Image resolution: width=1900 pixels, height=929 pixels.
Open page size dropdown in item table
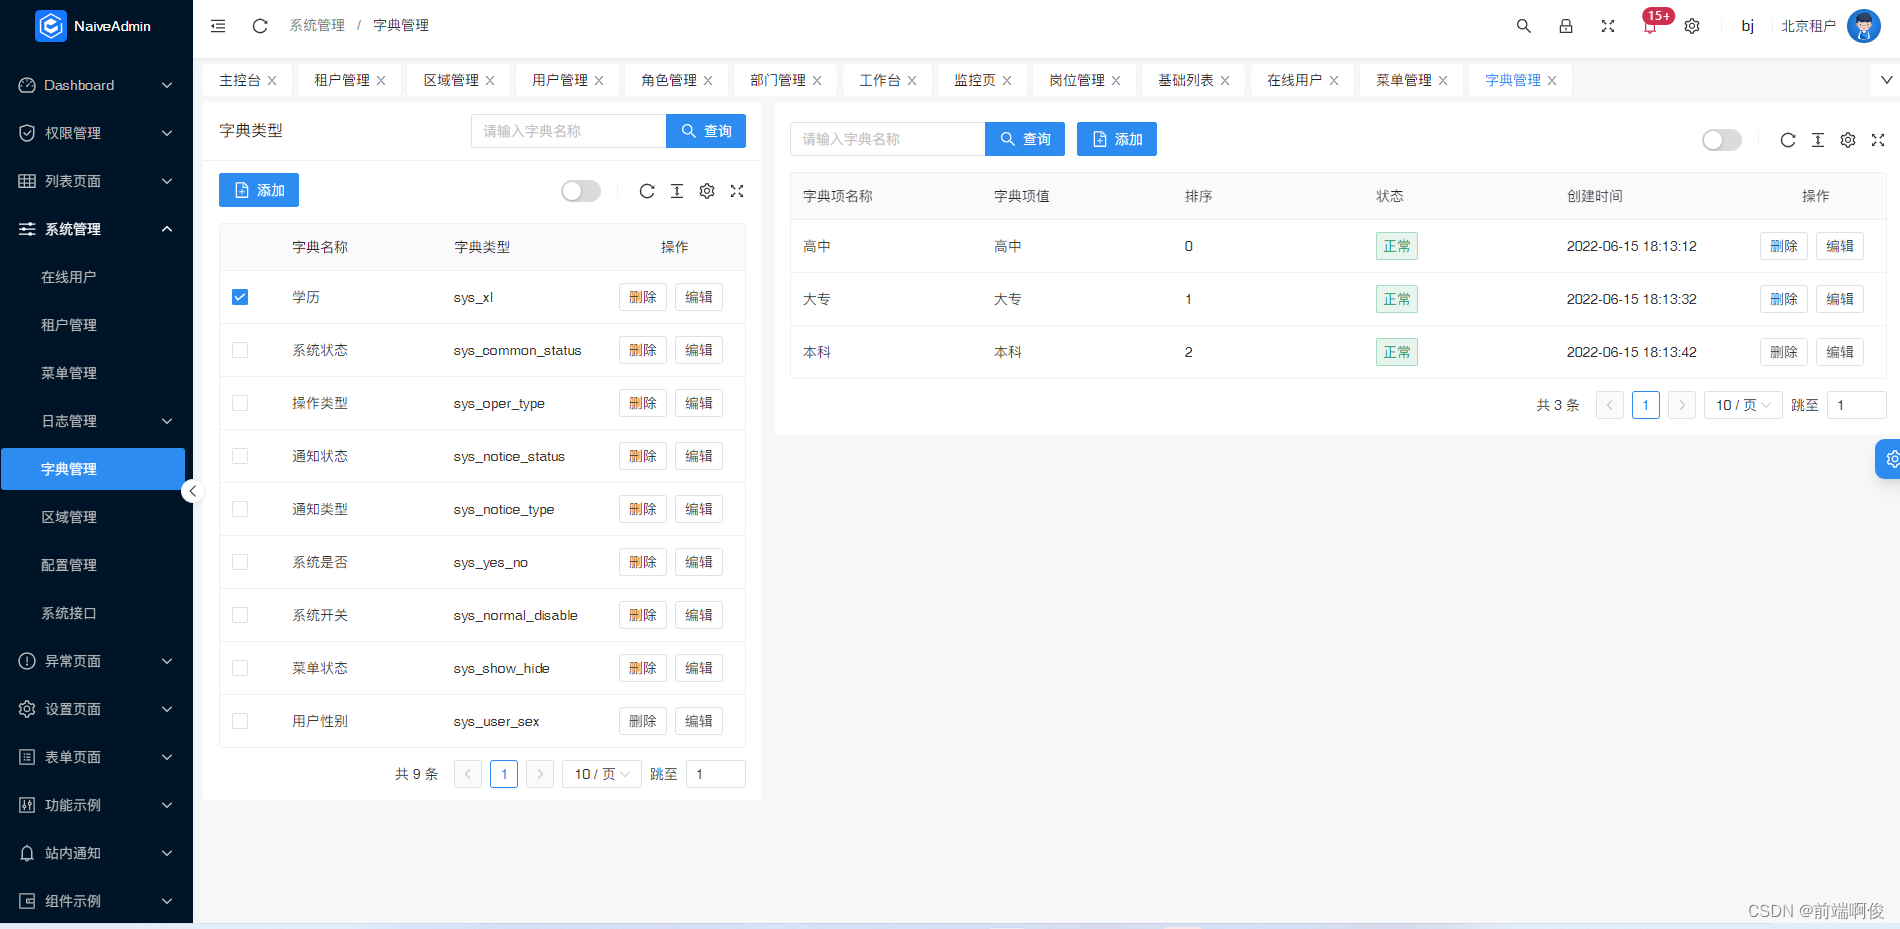click(x=1743, y=405)
